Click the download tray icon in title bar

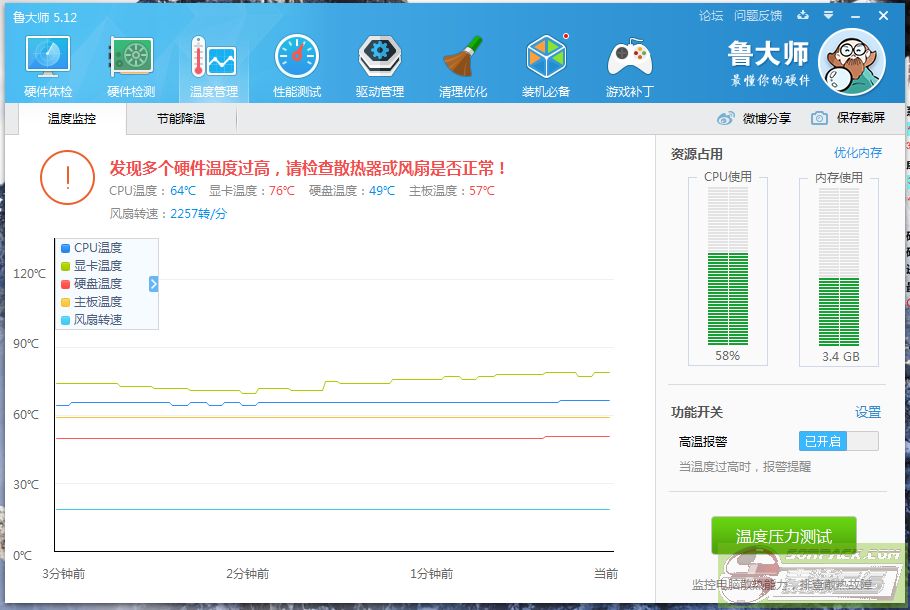[803, 16]
